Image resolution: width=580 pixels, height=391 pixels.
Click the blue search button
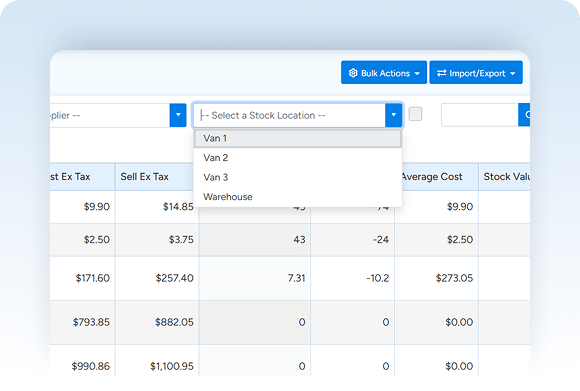(524, 115)
